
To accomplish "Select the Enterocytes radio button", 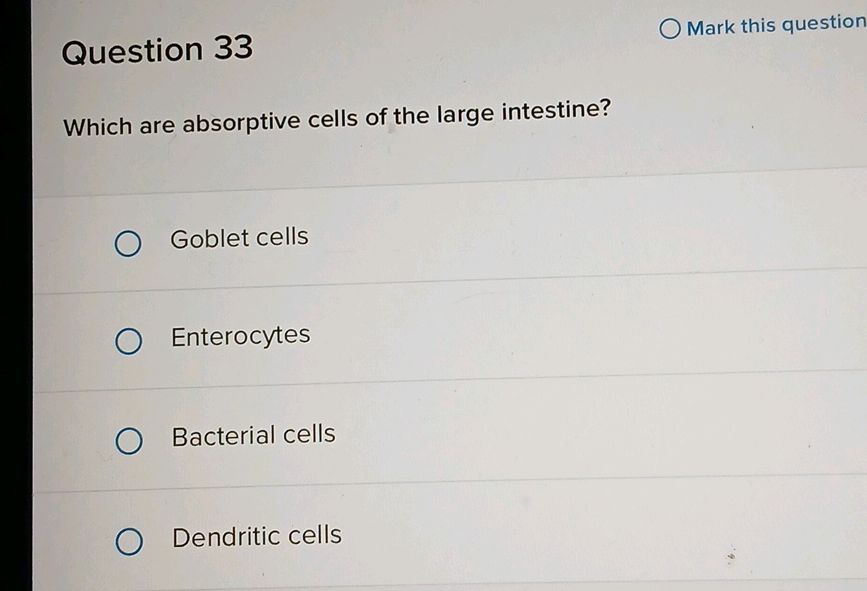I will click(x=127, y=342).
